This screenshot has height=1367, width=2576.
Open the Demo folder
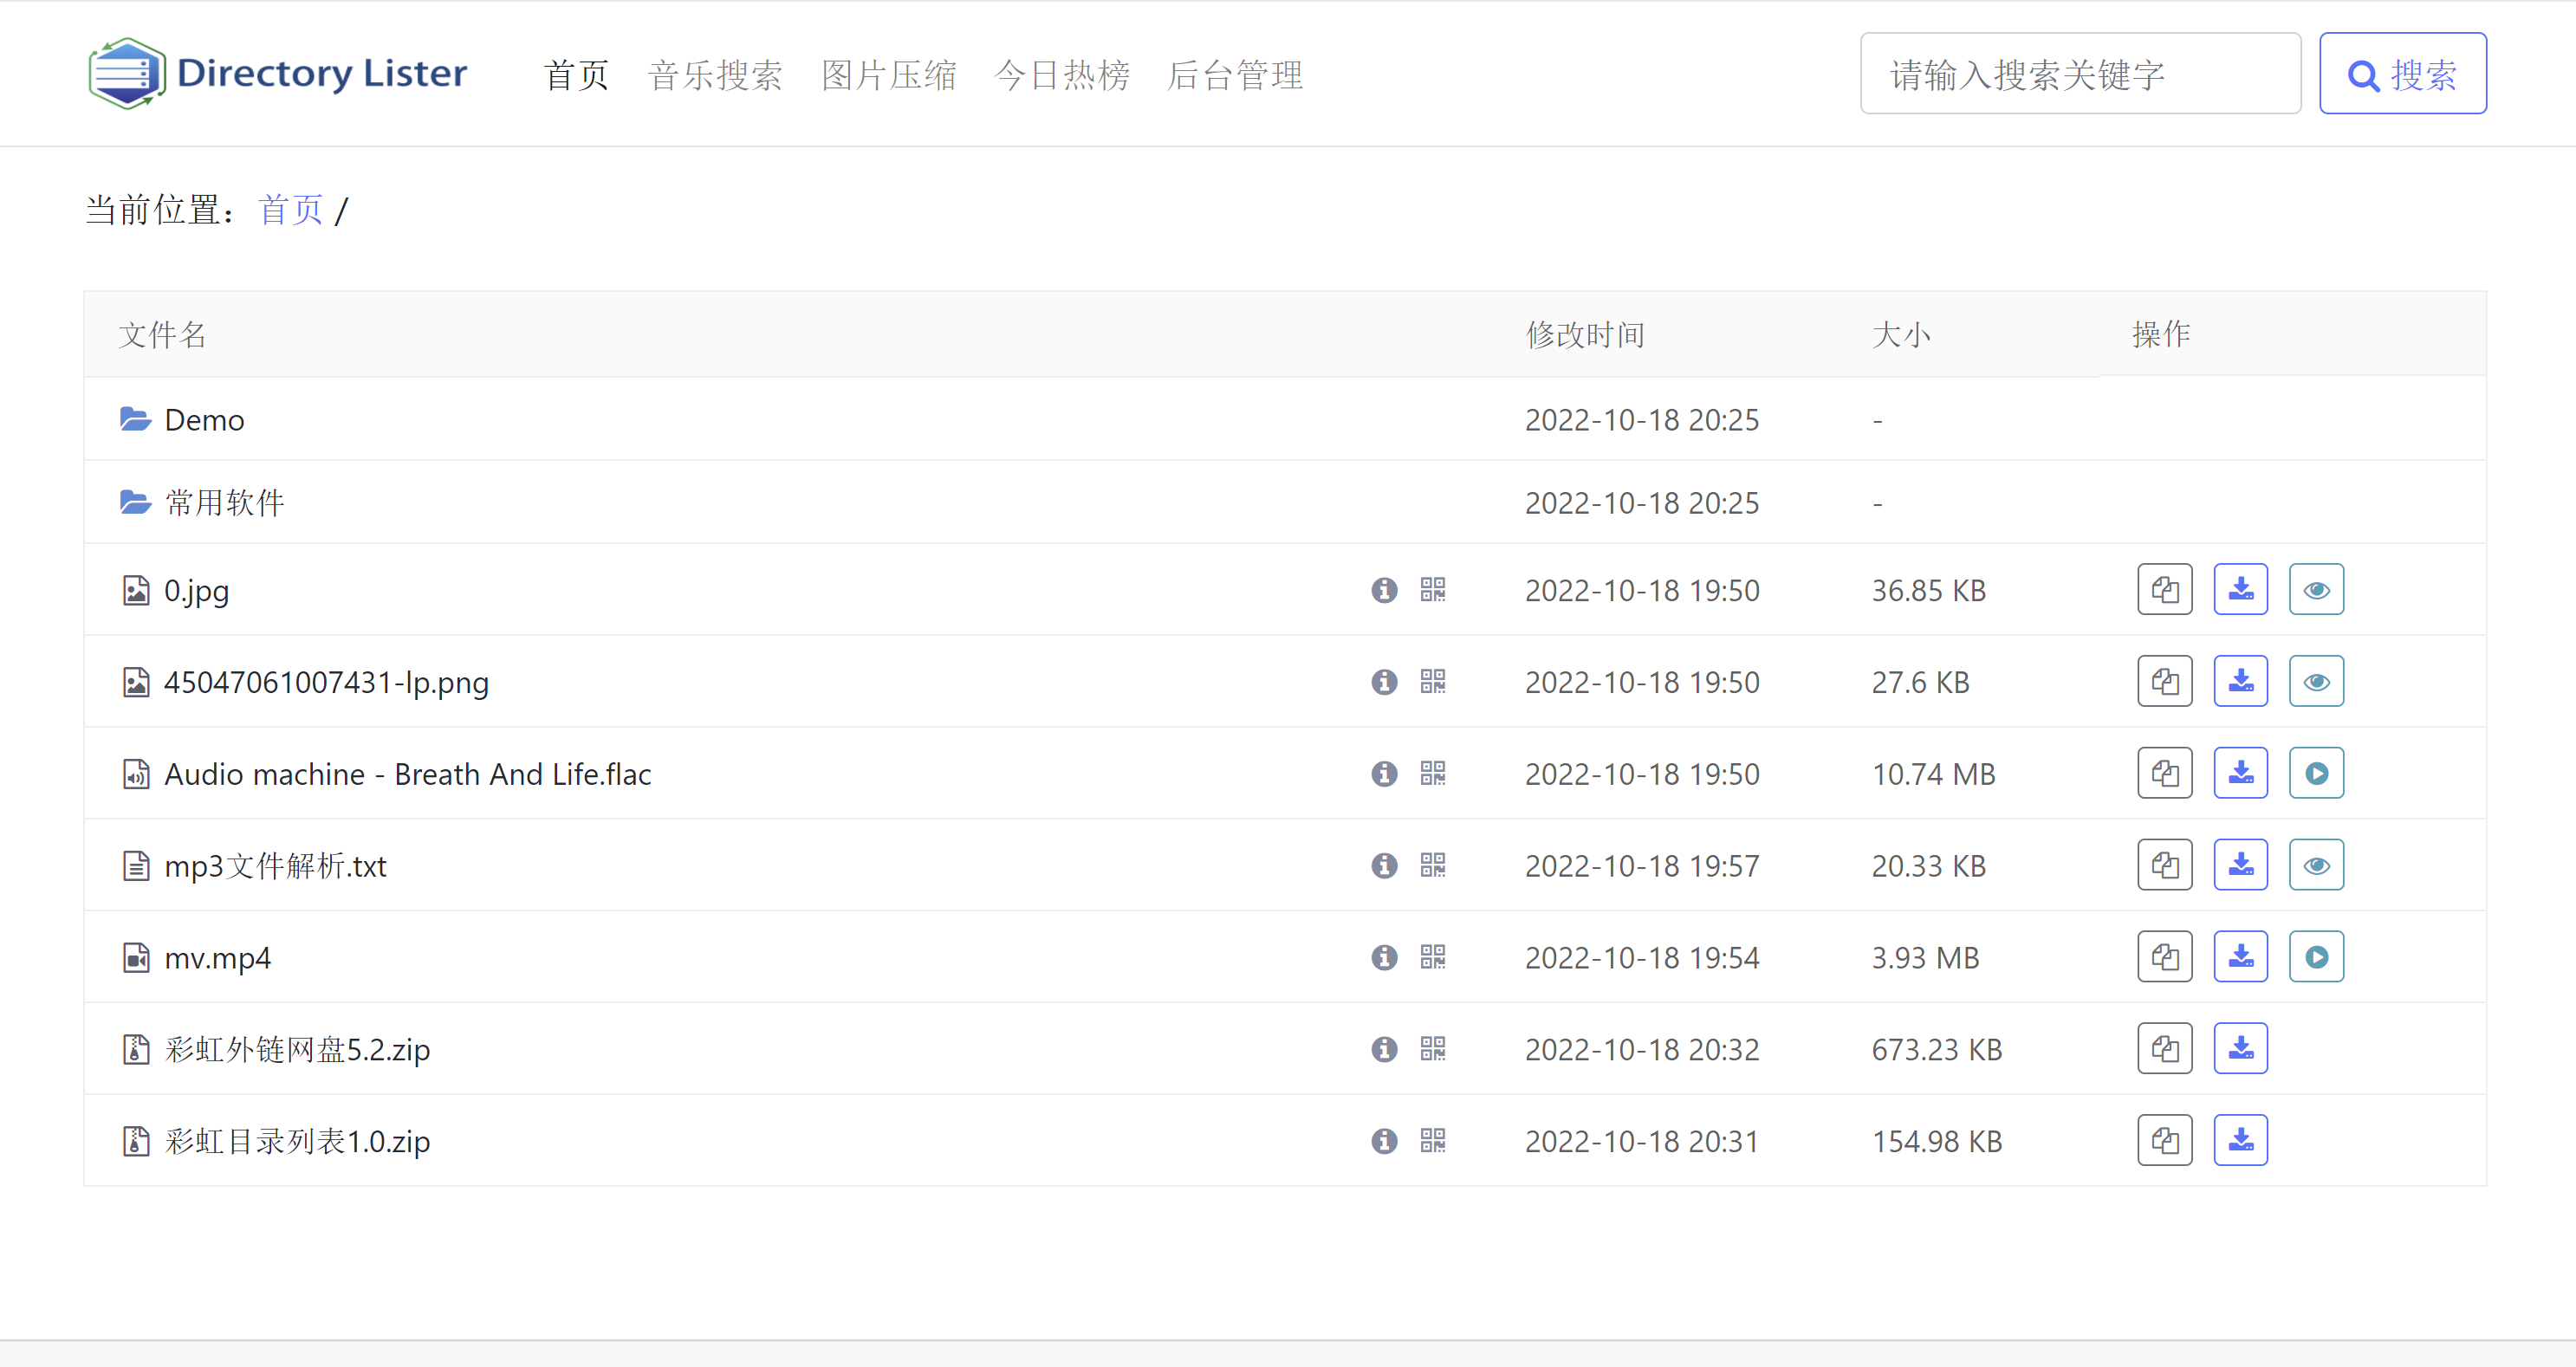[204, 420]
